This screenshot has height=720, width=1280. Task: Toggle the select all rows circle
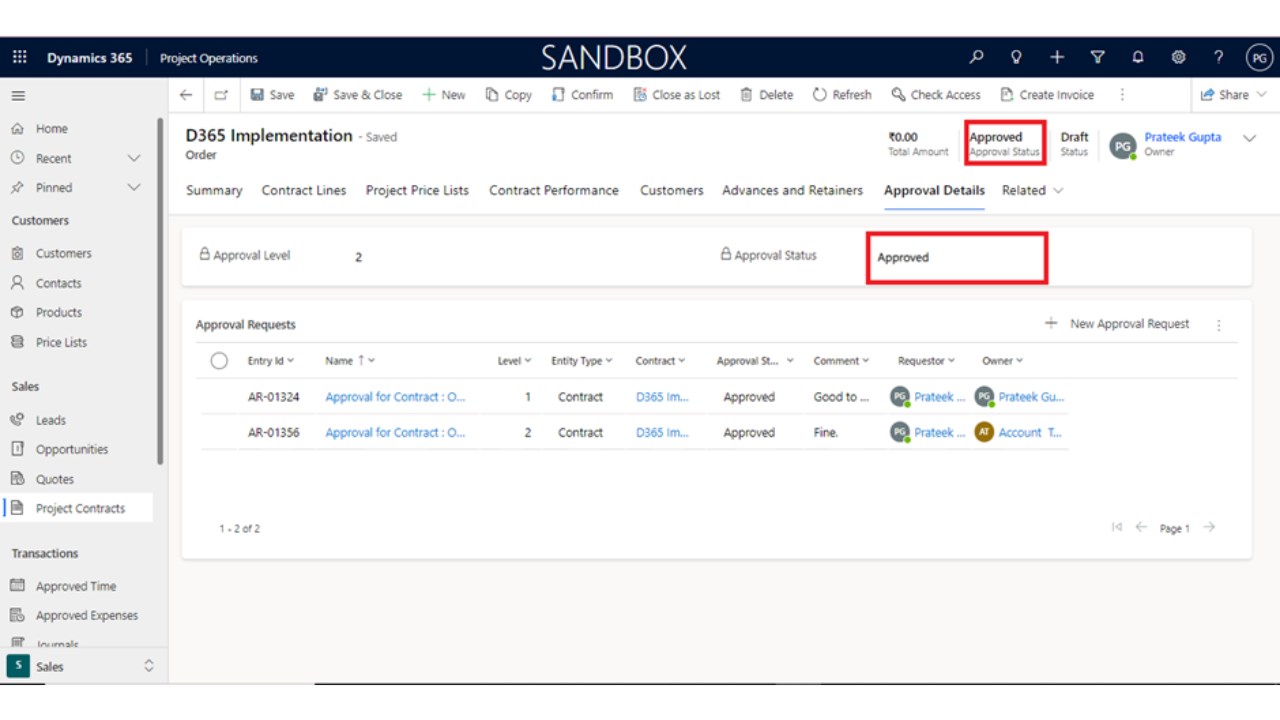tap(219, 361)
